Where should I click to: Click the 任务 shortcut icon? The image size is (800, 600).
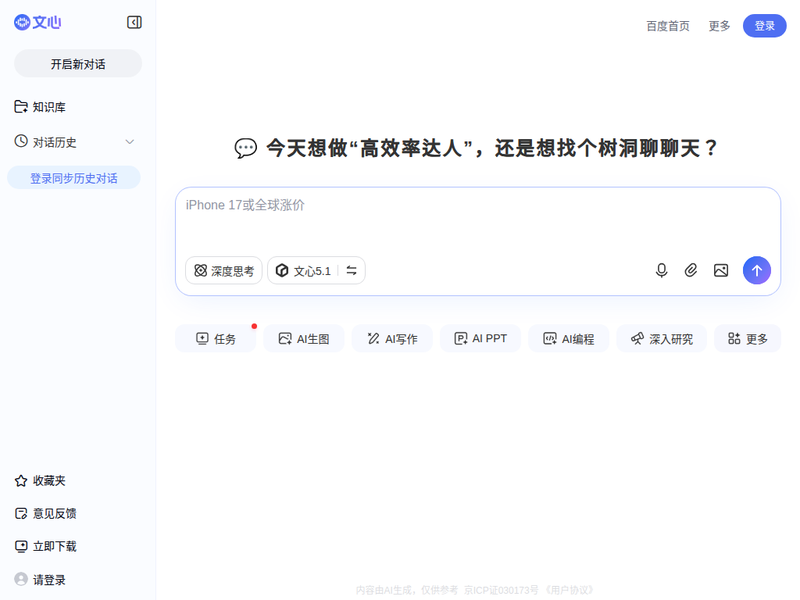point(203,338)
